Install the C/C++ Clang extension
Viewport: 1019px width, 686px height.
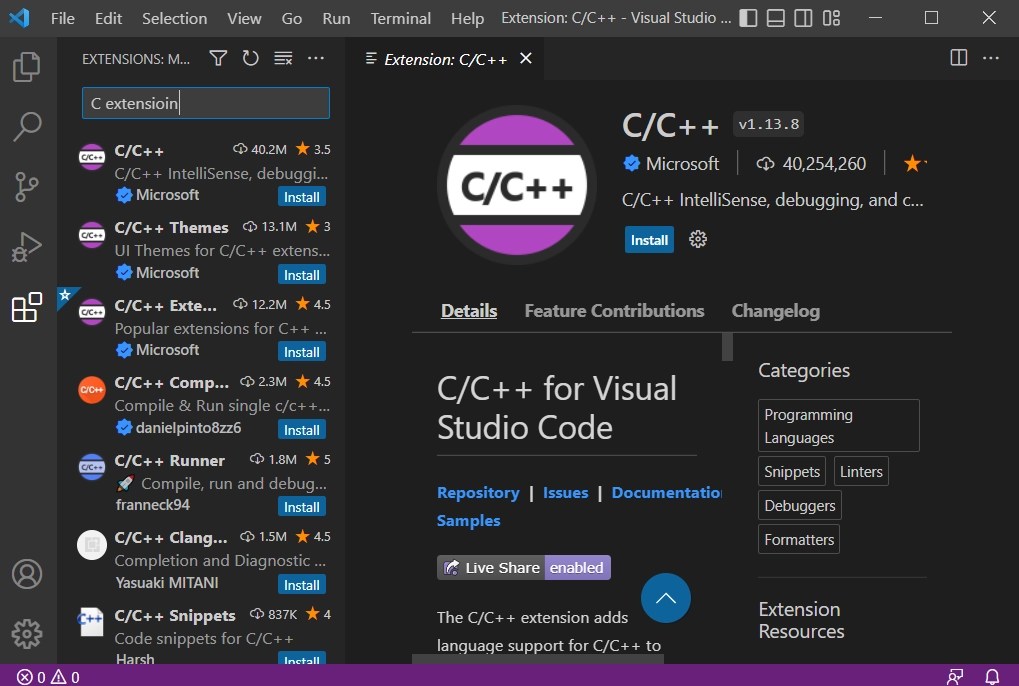tap(302, 585)
